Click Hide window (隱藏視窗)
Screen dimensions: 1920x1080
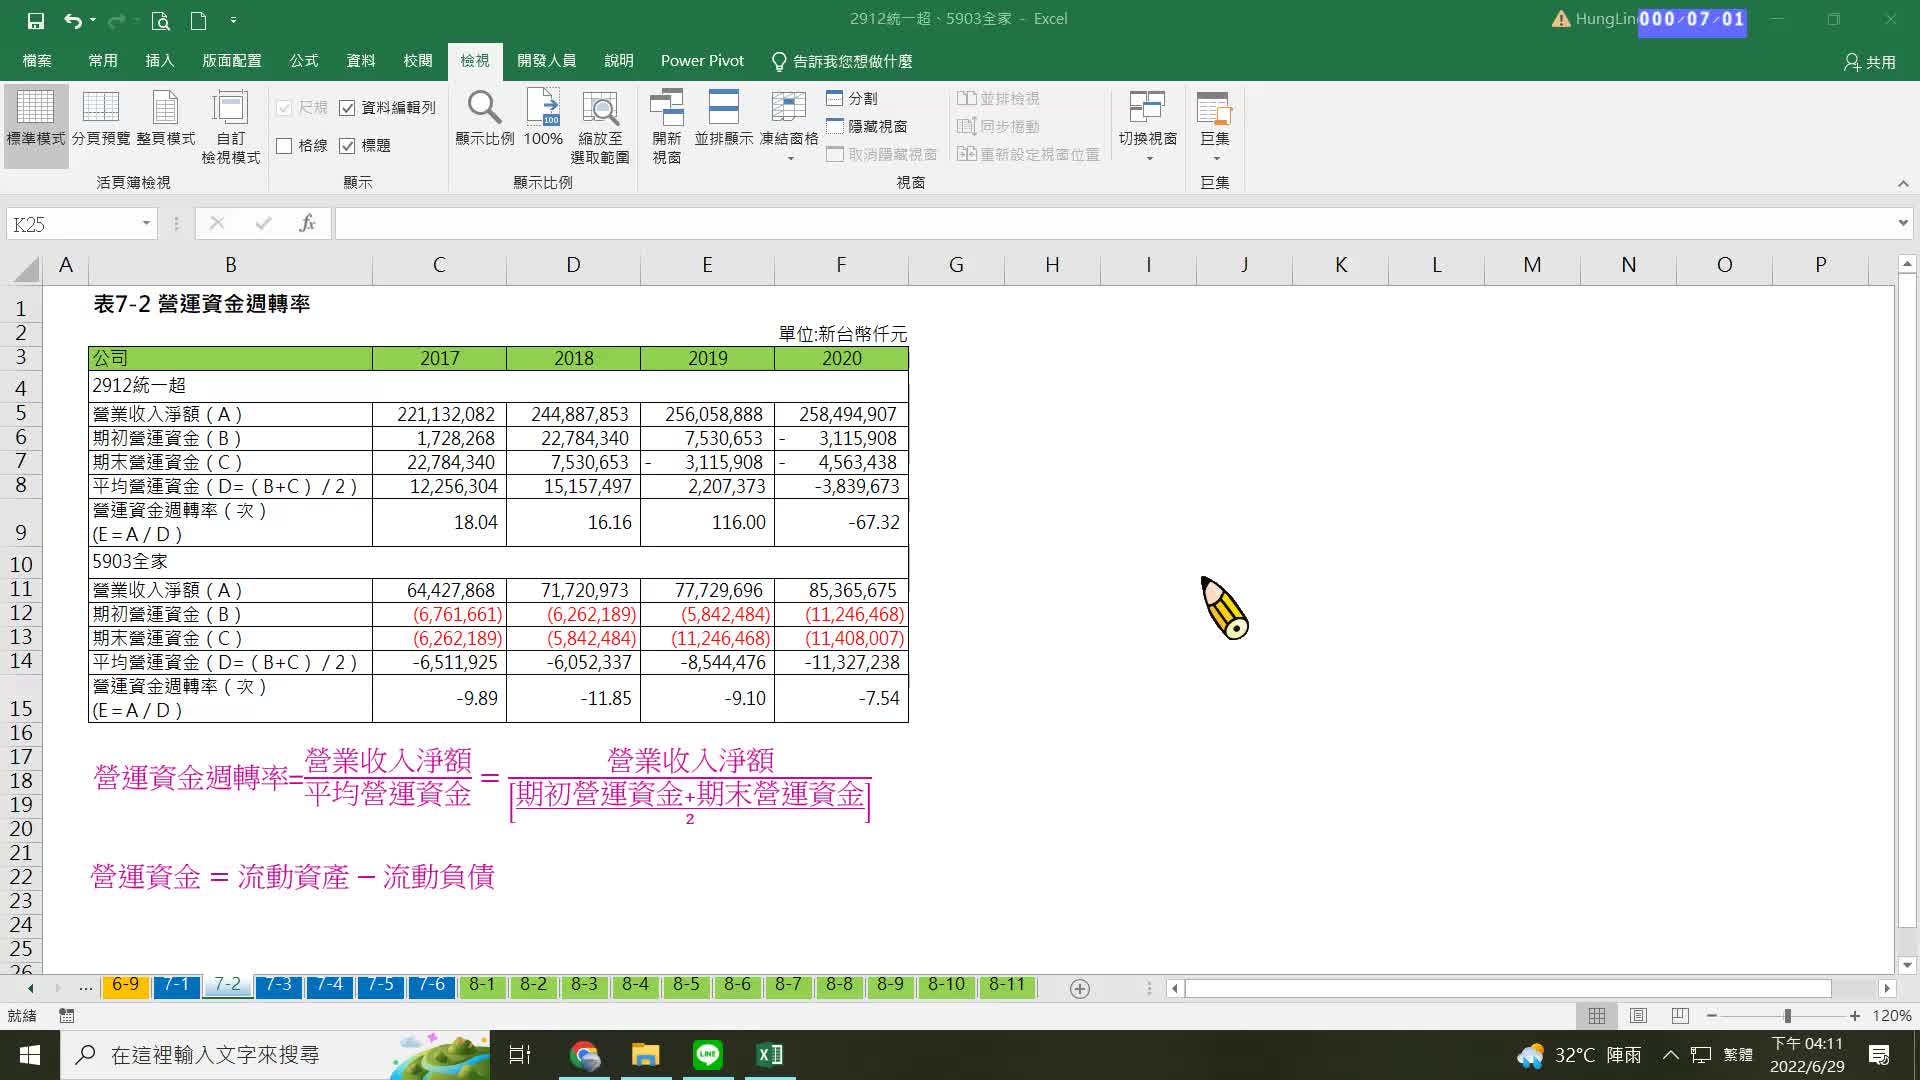(867, 126)
